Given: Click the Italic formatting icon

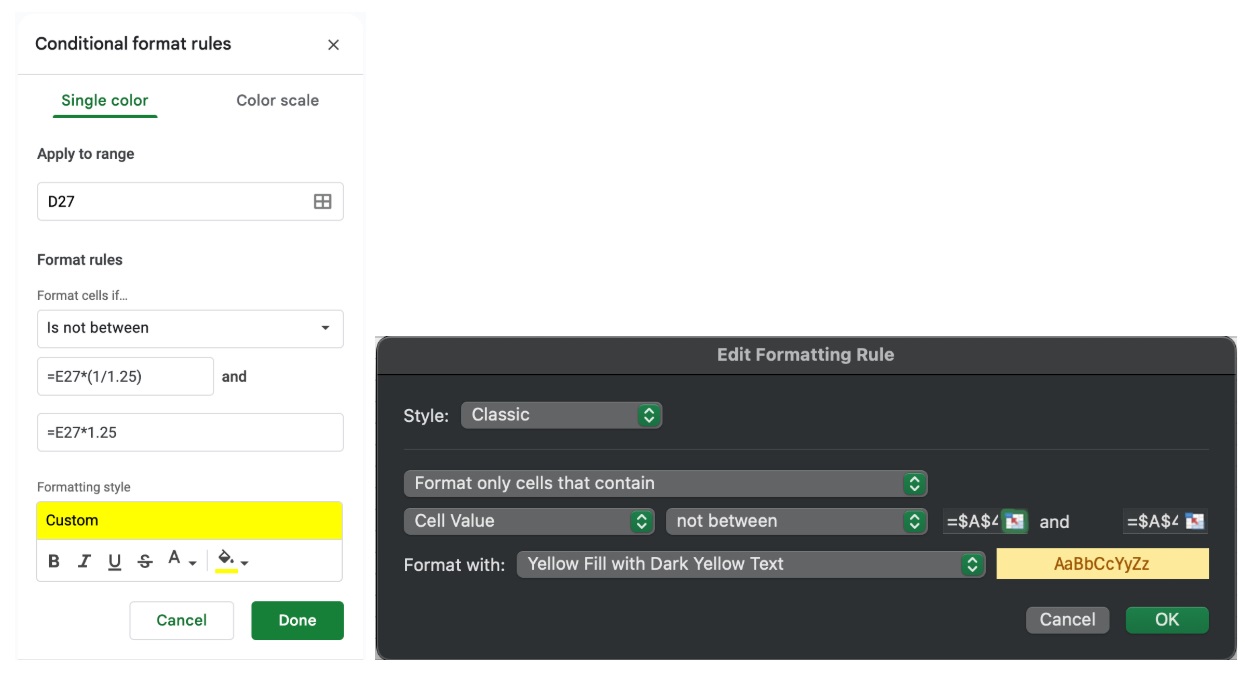Looking at the screenshot, I should tap(84, 561).
